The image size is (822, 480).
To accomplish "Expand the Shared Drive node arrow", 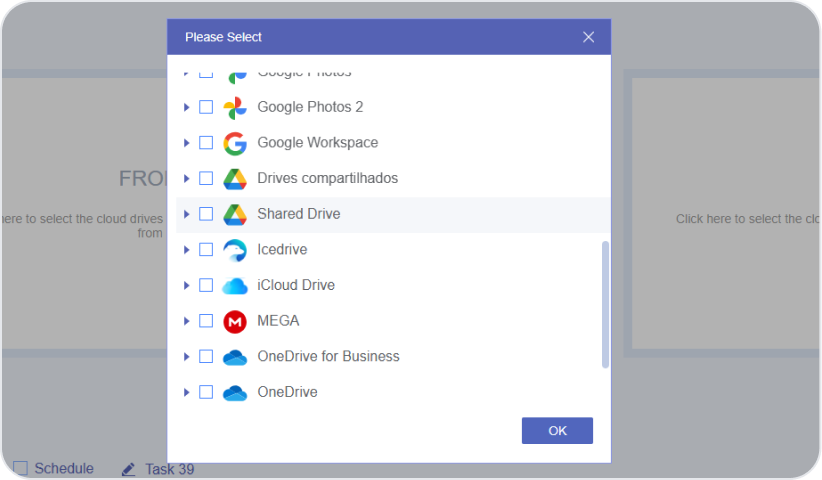I will point(186,214).
